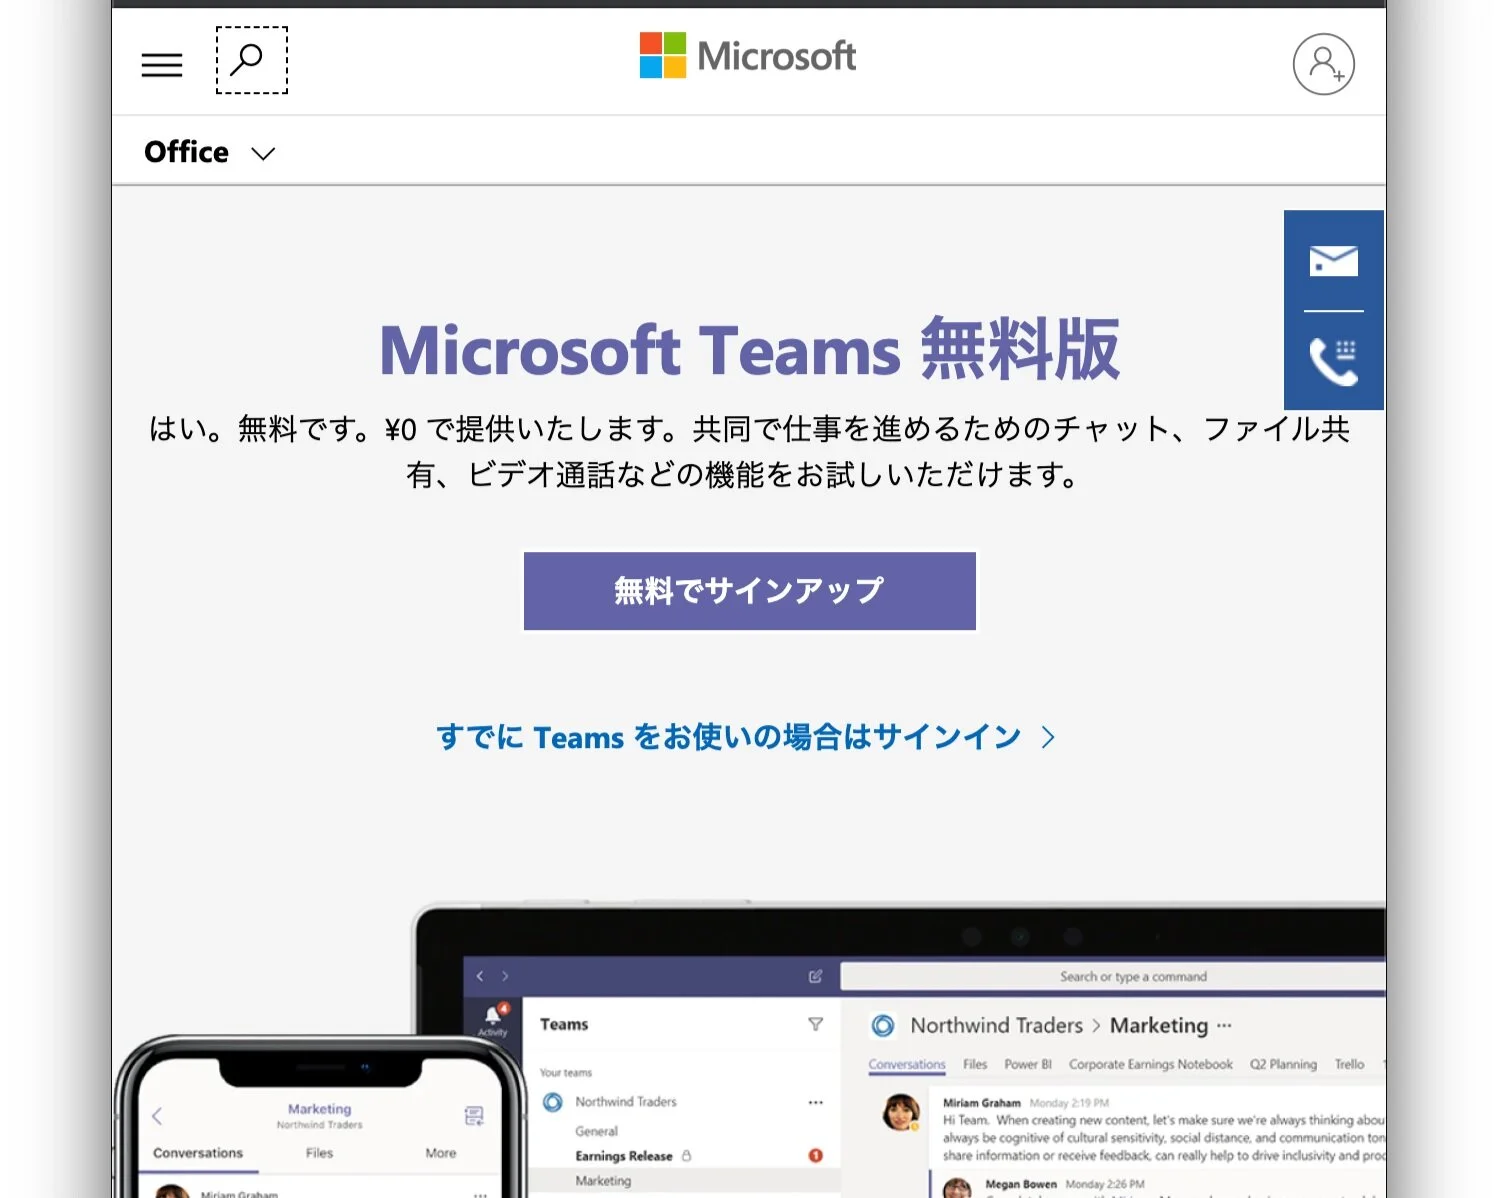Click the lock icon on Earnings Release
The image size is (1498, 1198).
pos(688,1155)
